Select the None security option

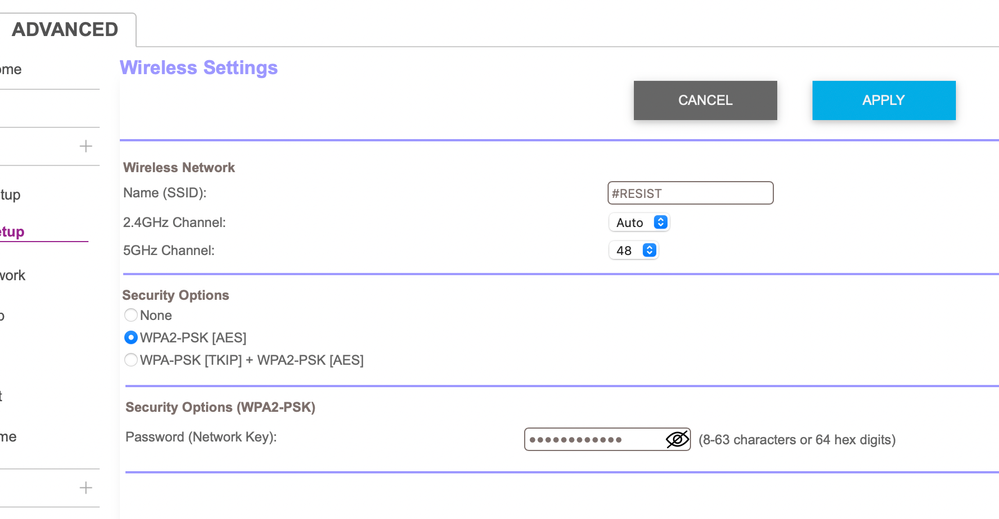coord(131,315)
